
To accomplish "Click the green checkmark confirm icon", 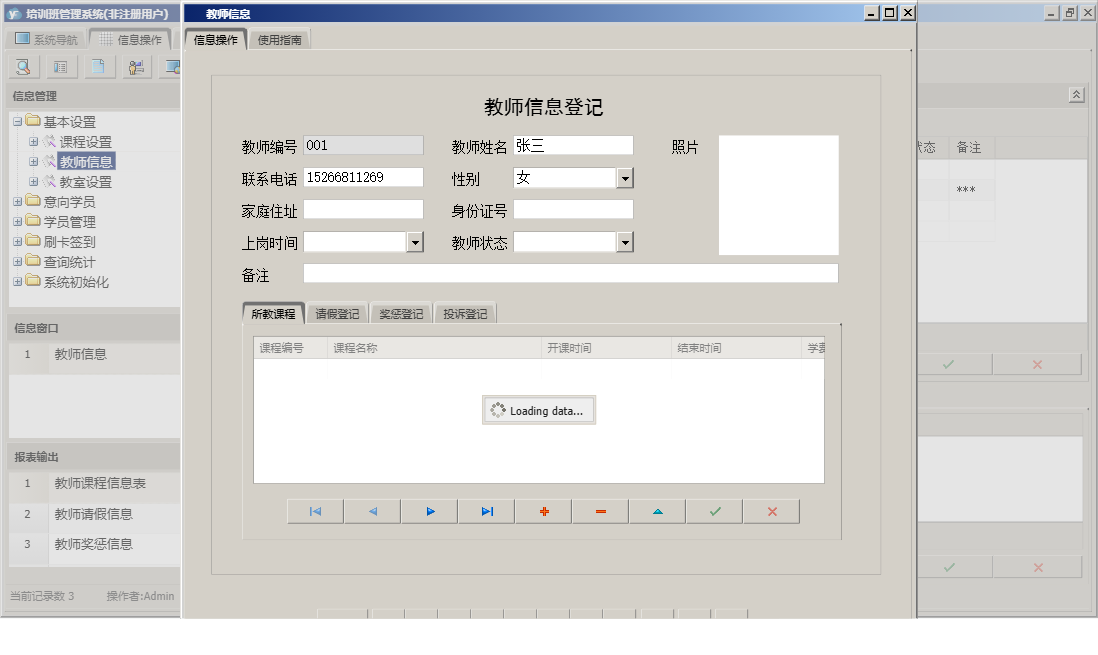I will coord(714,511).
